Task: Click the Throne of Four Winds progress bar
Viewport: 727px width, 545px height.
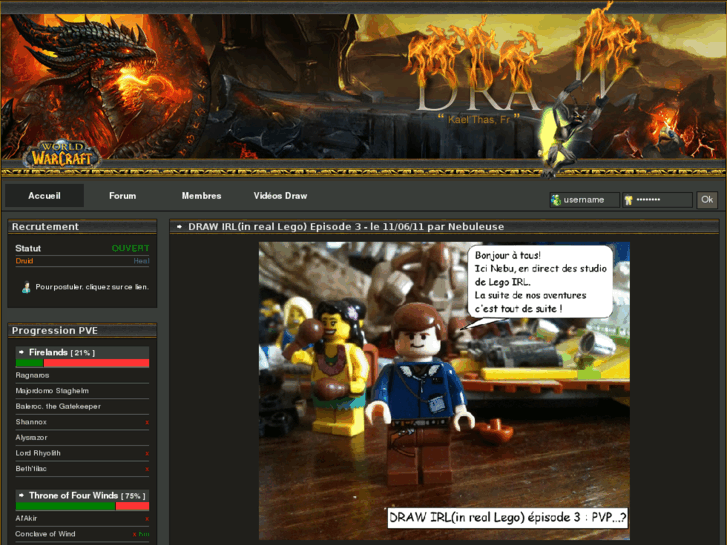Action: (x=83, y=506)
